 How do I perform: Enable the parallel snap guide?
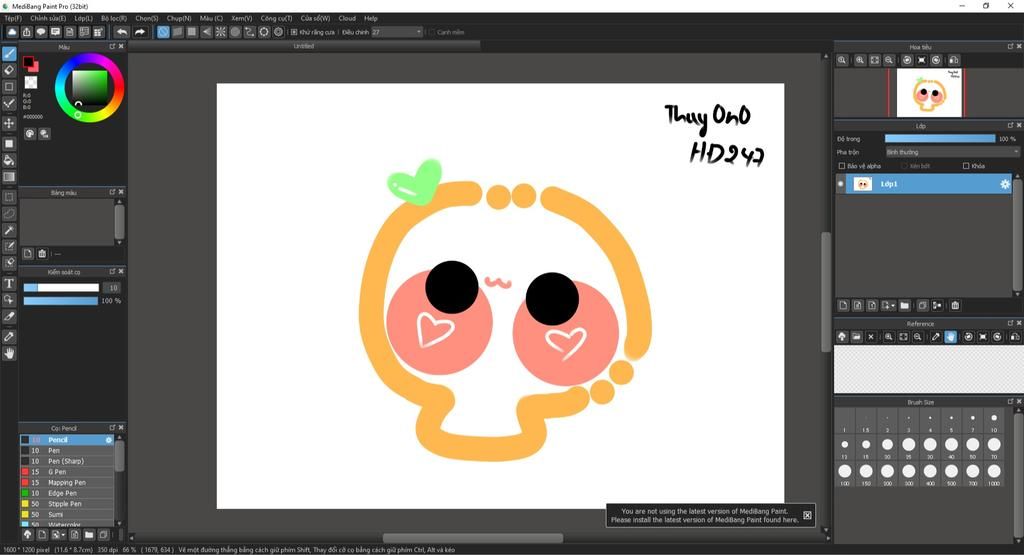[178, 31]
